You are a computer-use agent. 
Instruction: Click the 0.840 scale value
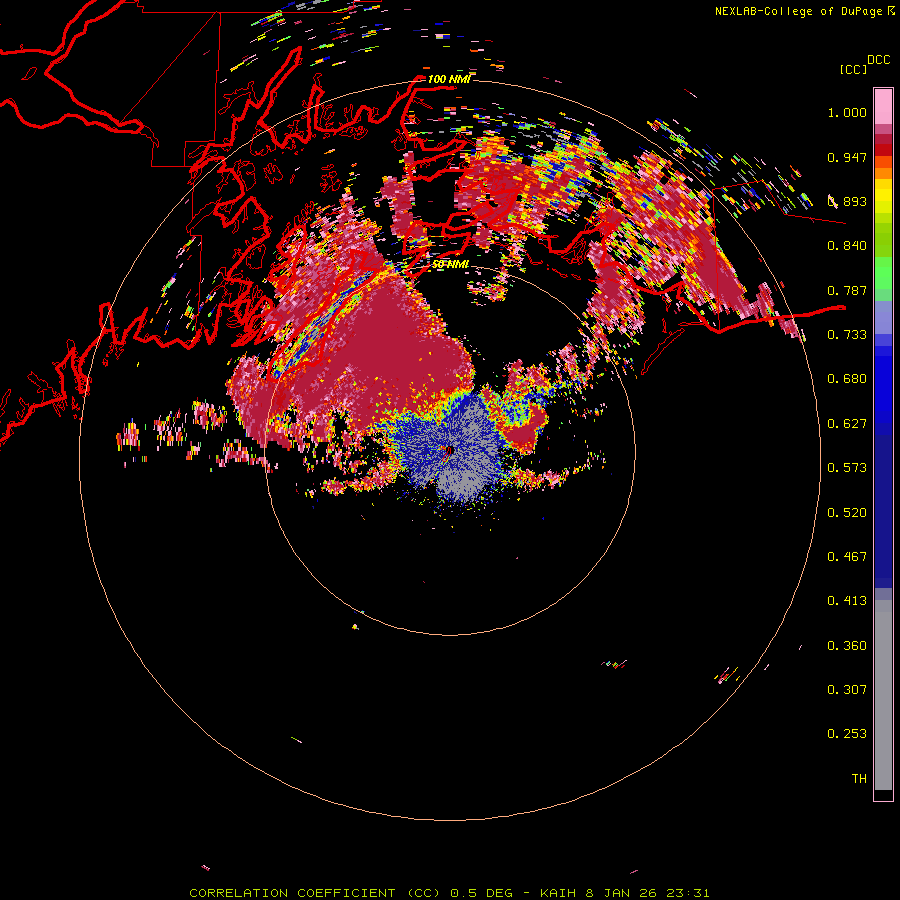point(847,246)
